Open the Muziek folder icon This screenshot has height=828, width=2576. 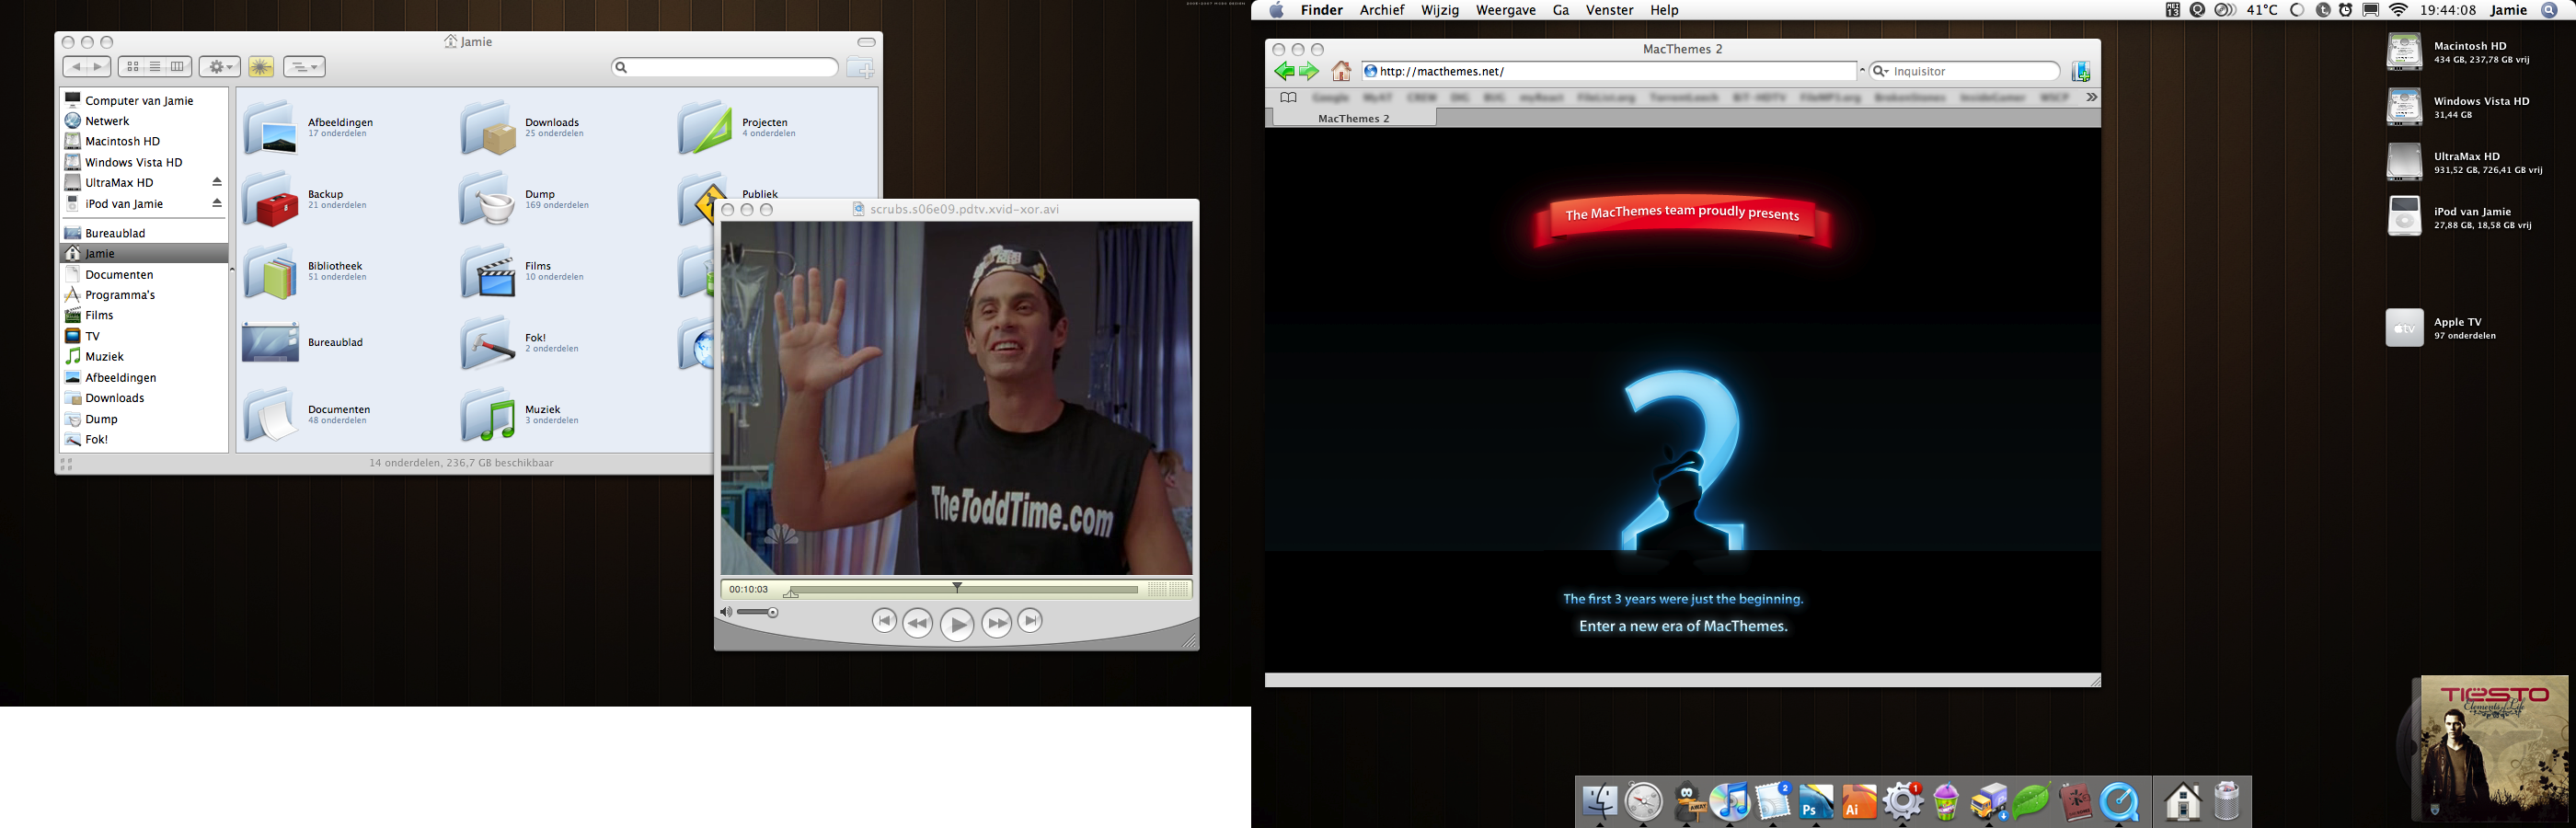pyautogui.click(x=488, y=415)
